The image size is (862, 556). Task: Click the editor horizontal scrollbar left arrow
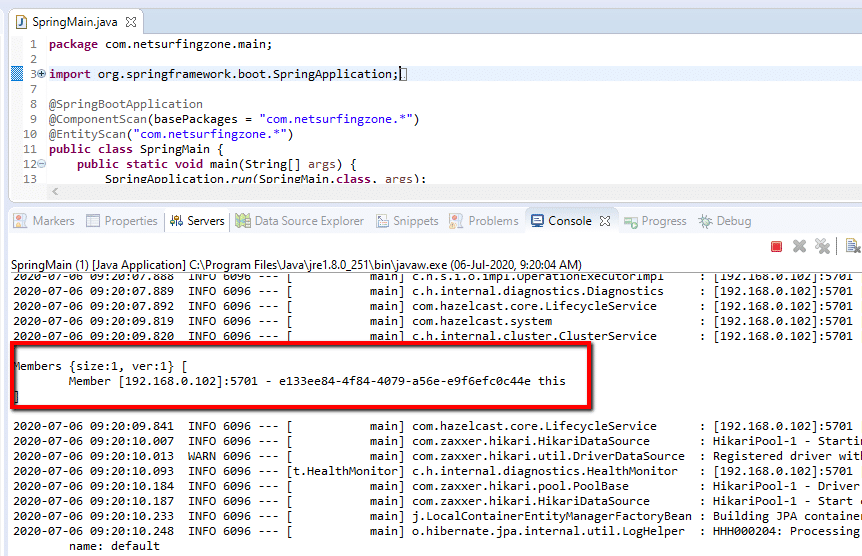click(x=54, y=192)
